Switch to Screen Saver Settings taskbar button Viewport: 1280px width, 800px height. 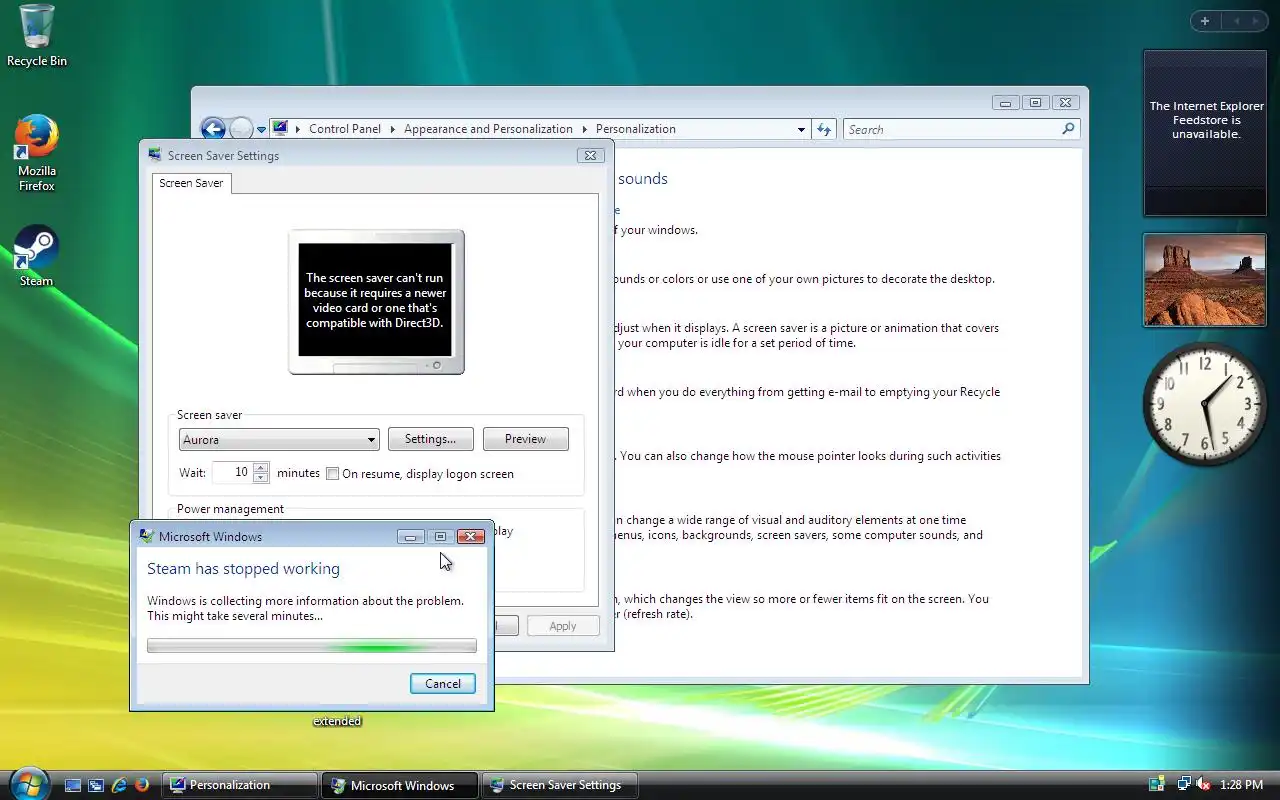point(560,785)
